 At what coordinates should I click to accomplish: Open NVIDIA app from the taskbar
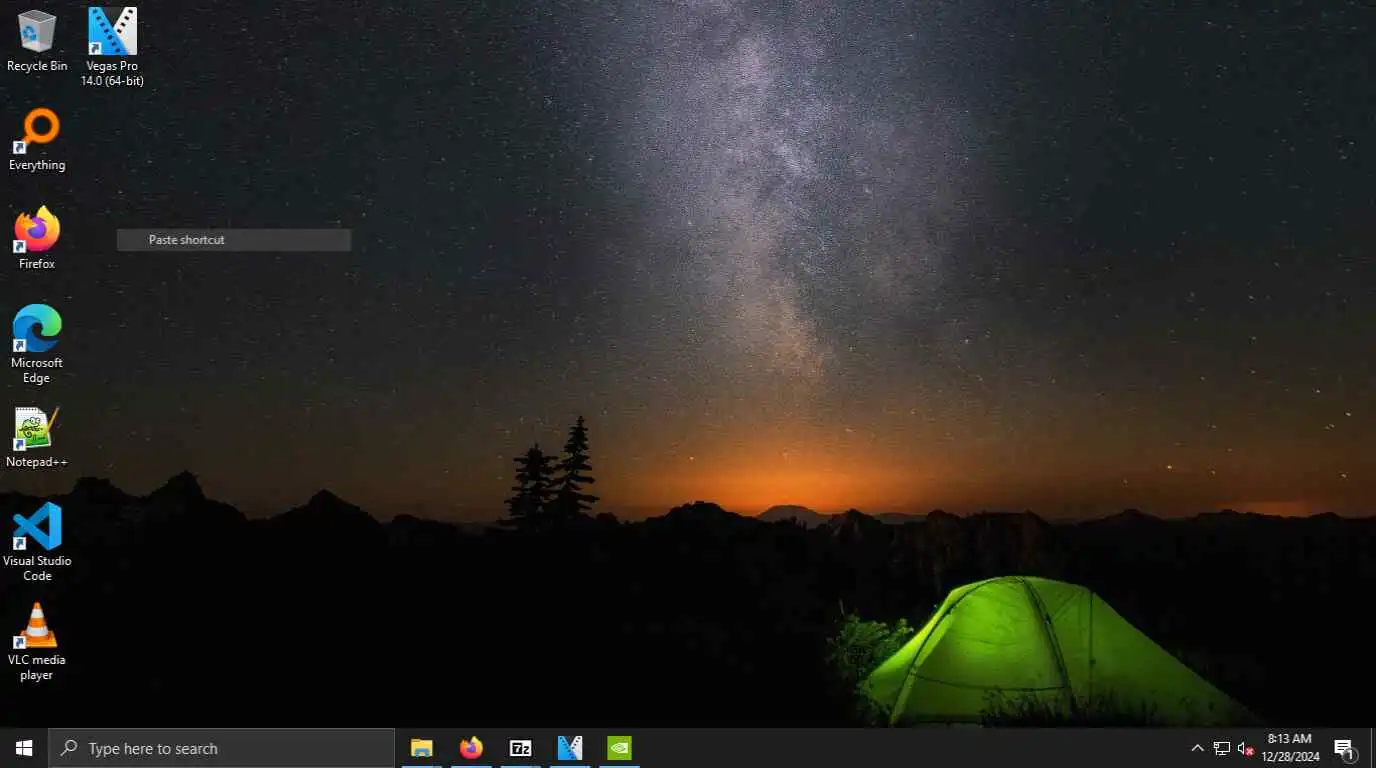coord(620,748)
